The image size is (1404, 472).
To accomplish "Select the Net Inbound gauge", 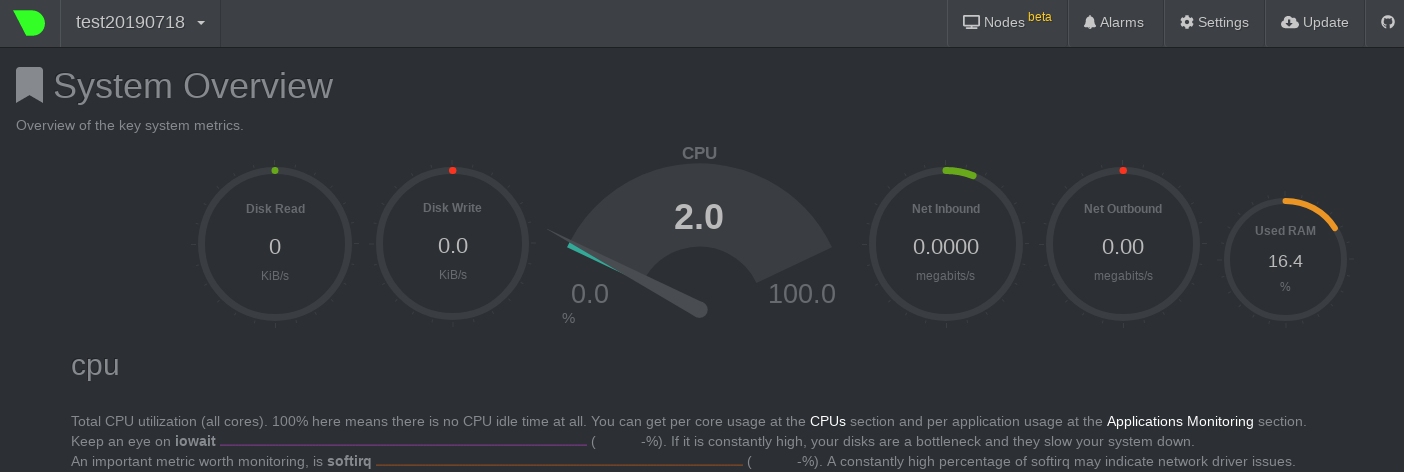I will (946, 245).
